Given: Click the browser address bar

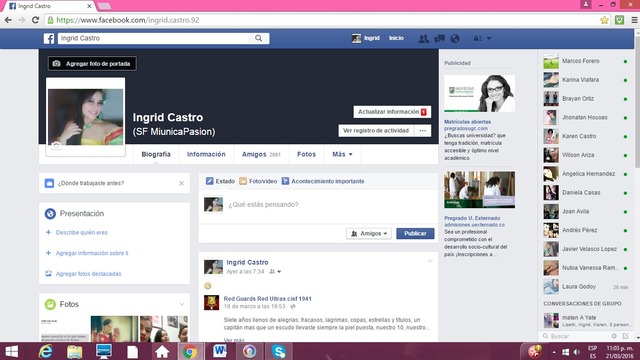Looking at the screenshot, I should click(x=322, y=20).
